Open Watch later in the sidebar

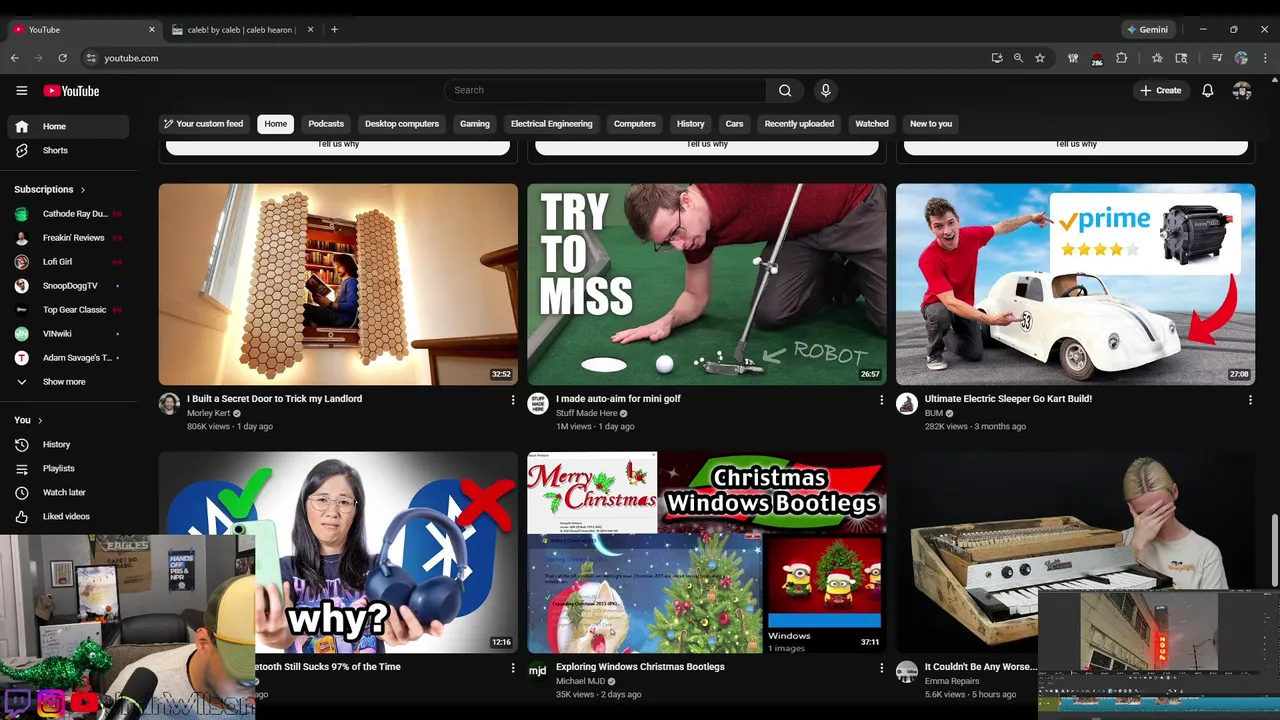point(68,492)
